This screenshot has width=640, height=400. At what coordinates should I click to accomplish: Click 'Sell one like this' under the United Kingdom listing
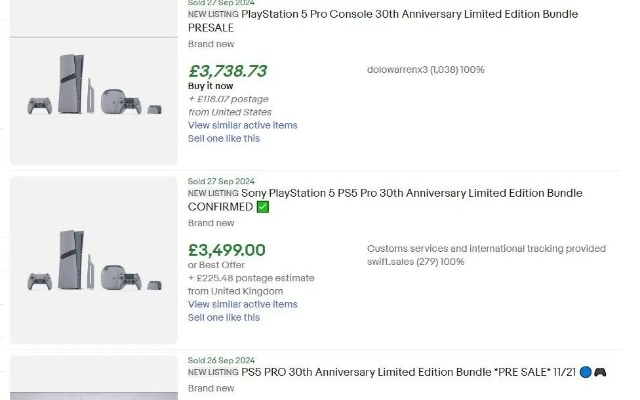(224, 317)
